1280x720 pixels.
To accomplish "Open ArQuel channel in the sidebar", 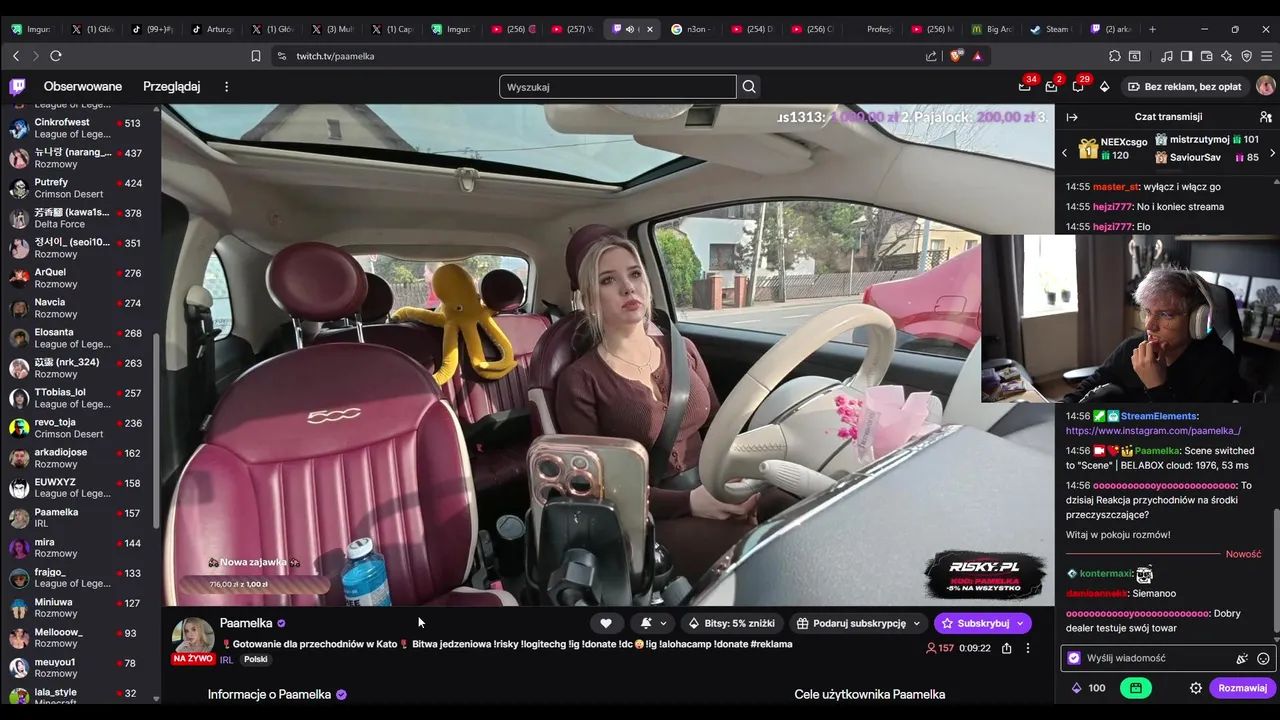I will [x=79, y=278].
